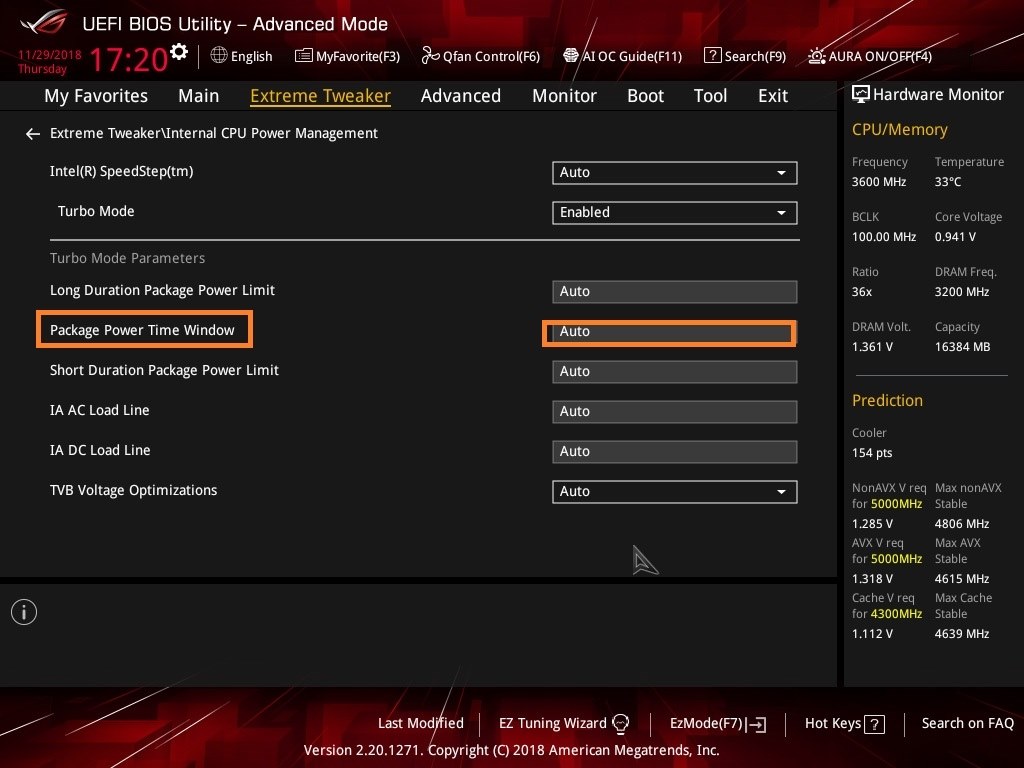Screen dimensions: 1024x768
Task: Click the 11/29/2018 date text
Action: (x=50, y=55)
